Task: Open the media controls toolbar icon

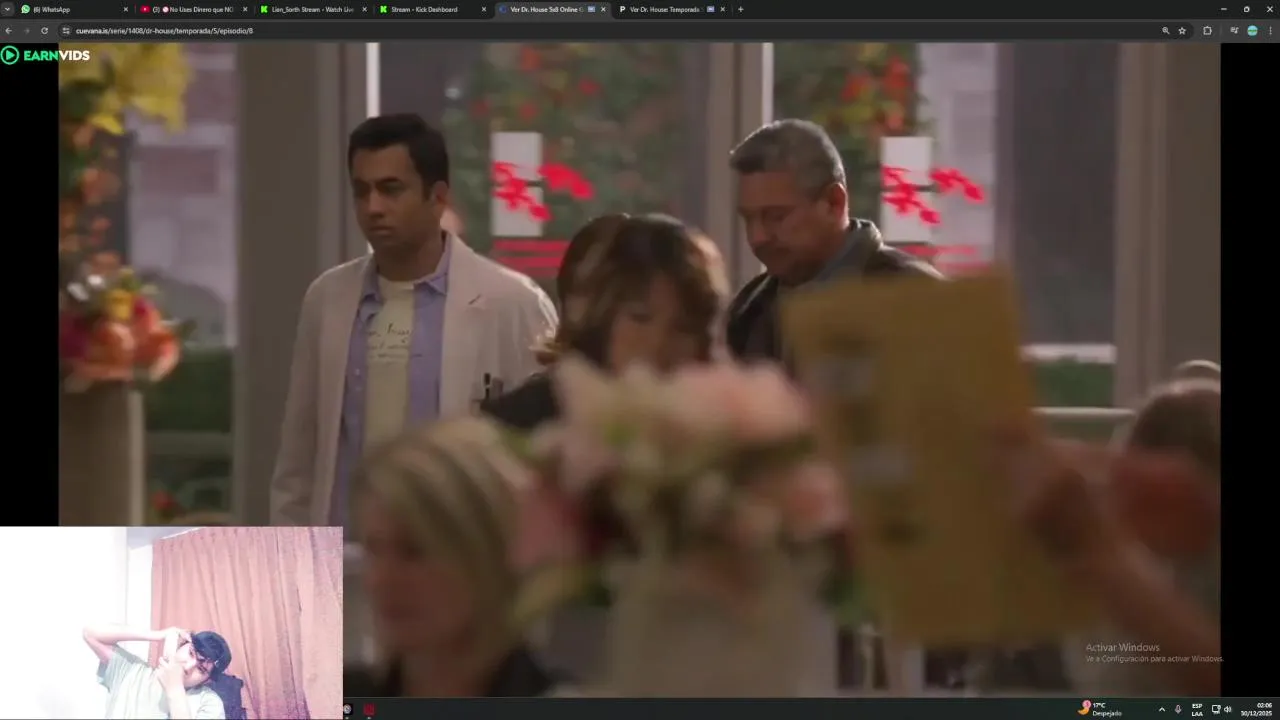Action: [x=1234, y=31]
